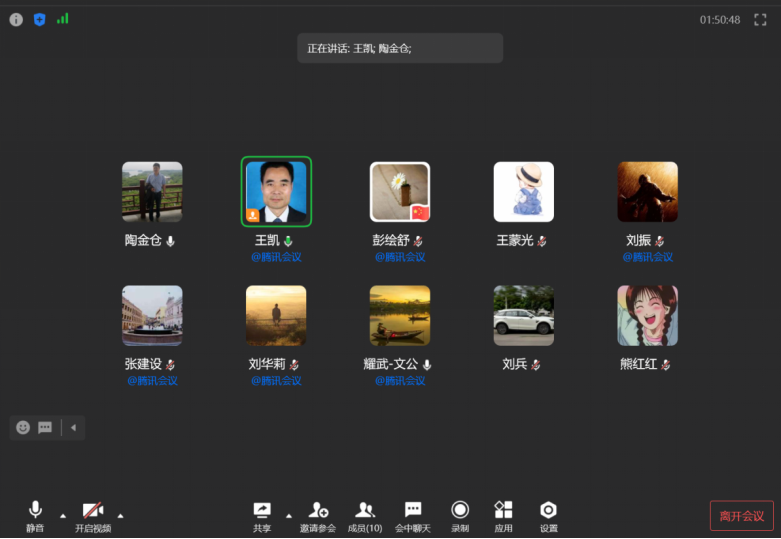Expand share options arrow beside 共享

289,515
